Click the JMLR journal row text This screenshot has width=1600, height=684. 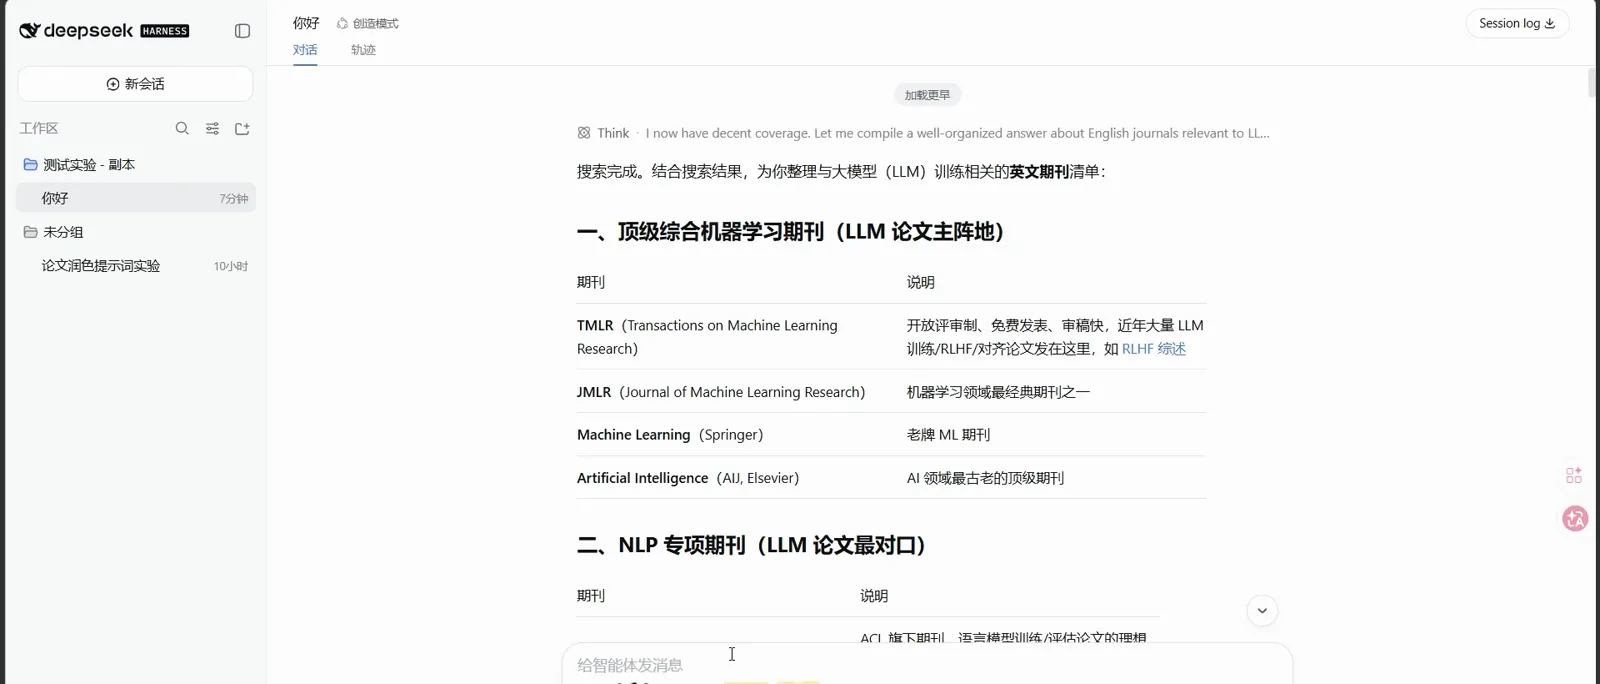point(721,392)
